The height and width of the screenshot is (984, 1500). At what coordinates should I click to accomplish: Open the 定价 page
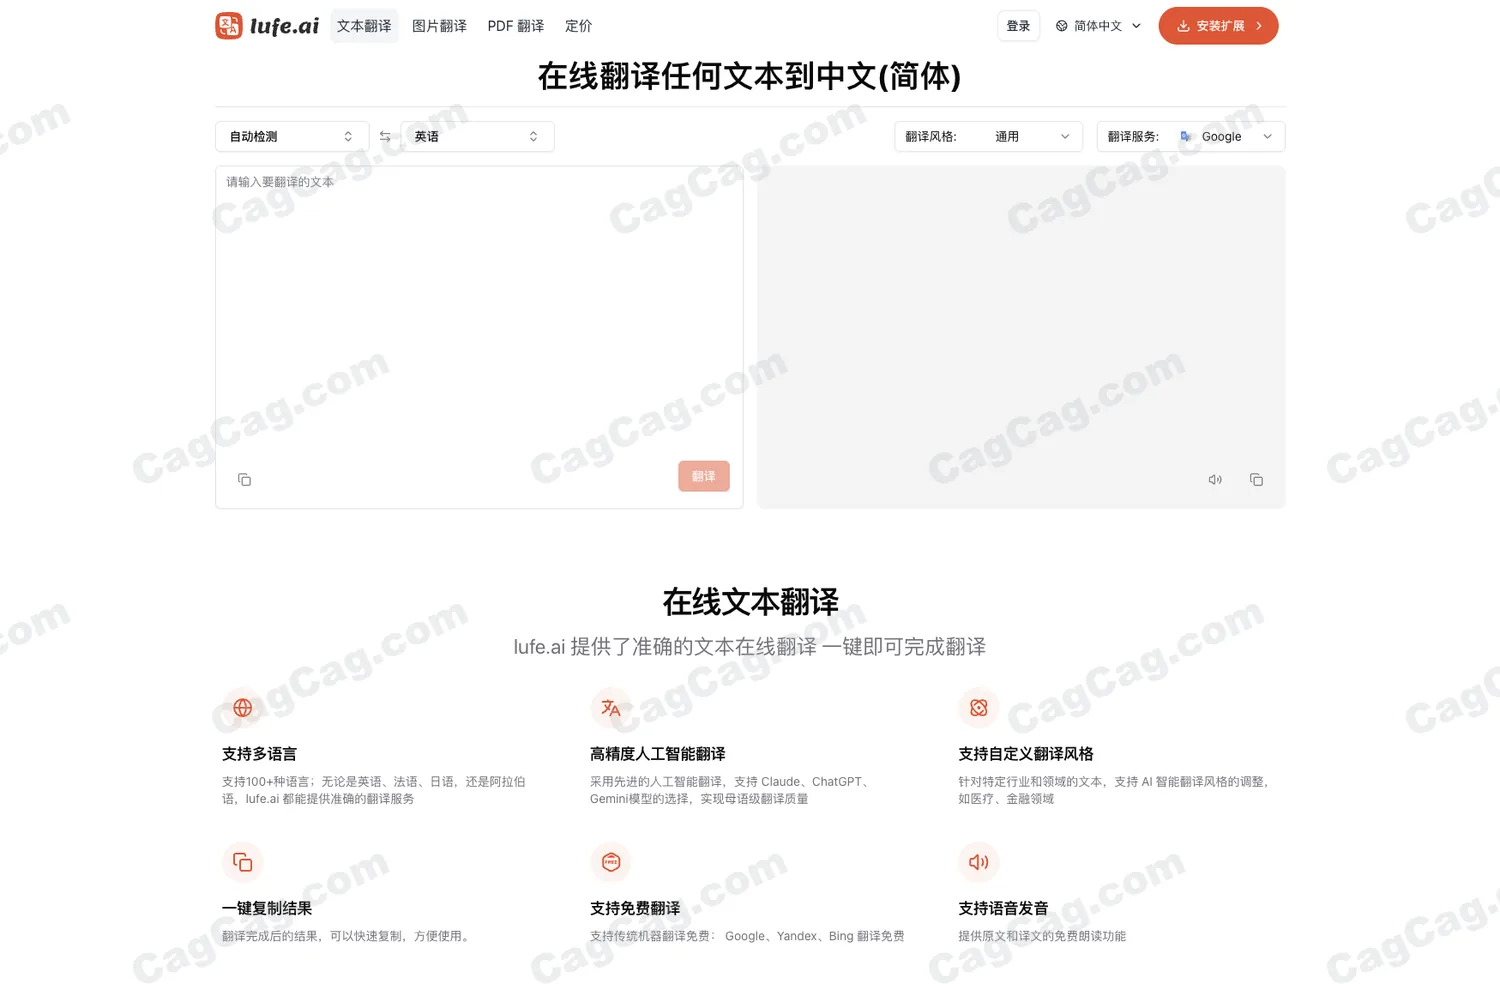[578, 26]
